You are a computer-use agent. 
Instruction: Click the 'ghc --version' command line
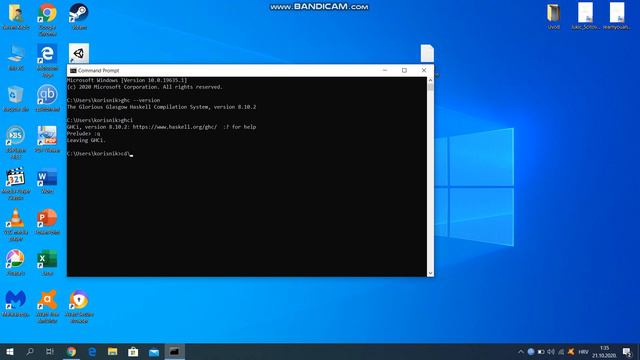(x=113, y=100)
